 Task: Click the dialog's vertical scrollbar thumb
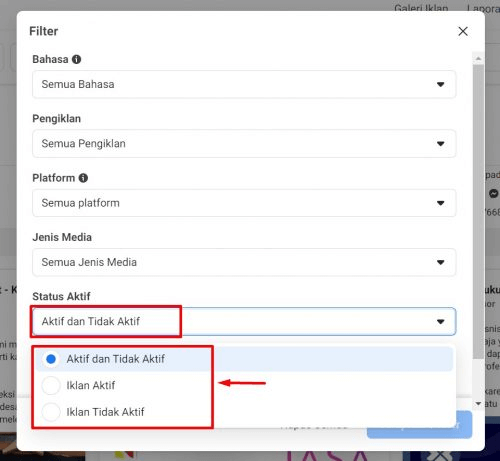[x=478, y=212]
